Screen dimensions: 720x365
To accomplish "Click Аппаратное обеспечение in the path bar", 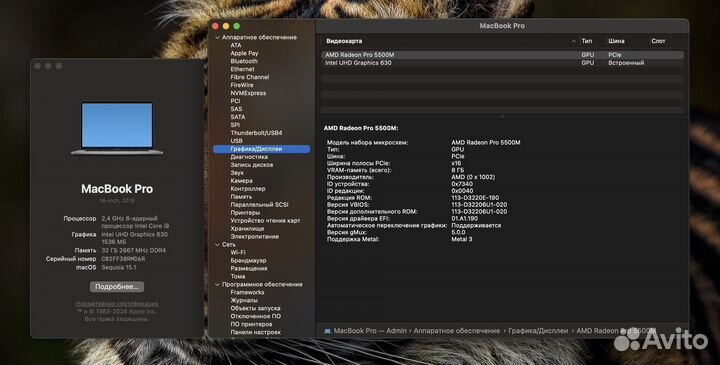I will click(456, 331).
